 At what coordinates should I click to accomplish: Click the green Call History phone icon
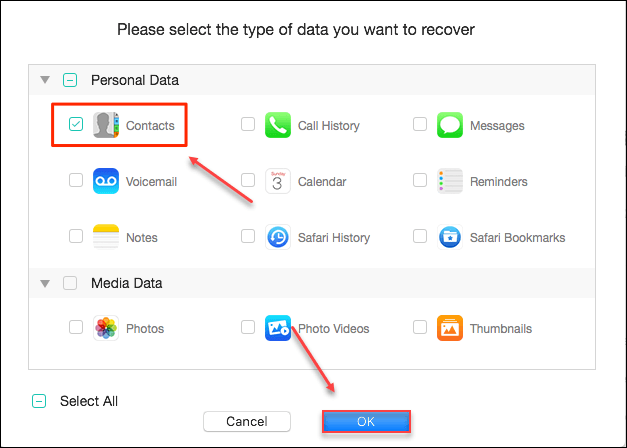[x=278, y=125]
